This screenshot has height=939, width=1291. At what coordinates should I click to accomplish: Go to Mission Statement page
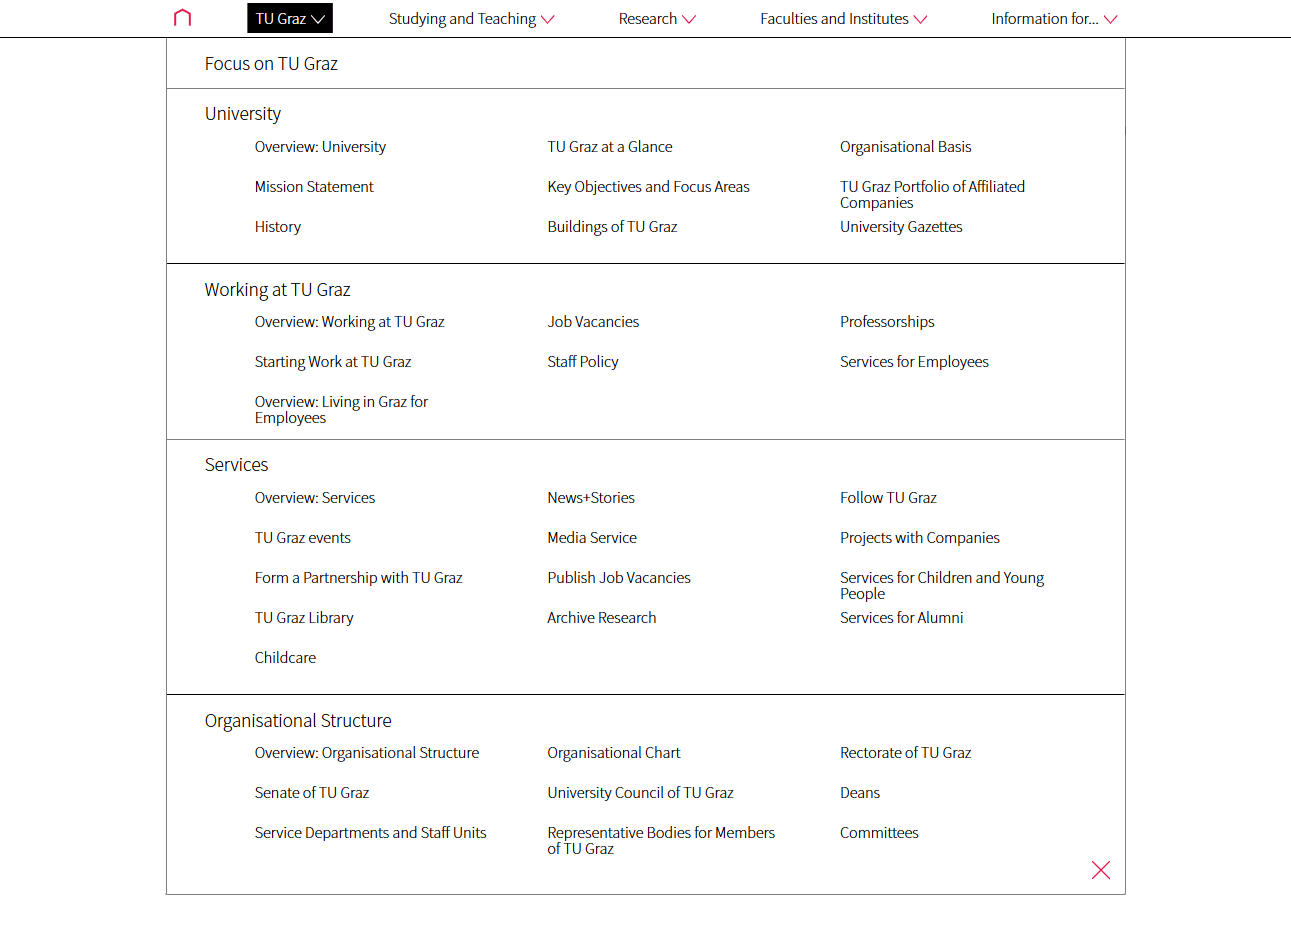coord(314,187)
